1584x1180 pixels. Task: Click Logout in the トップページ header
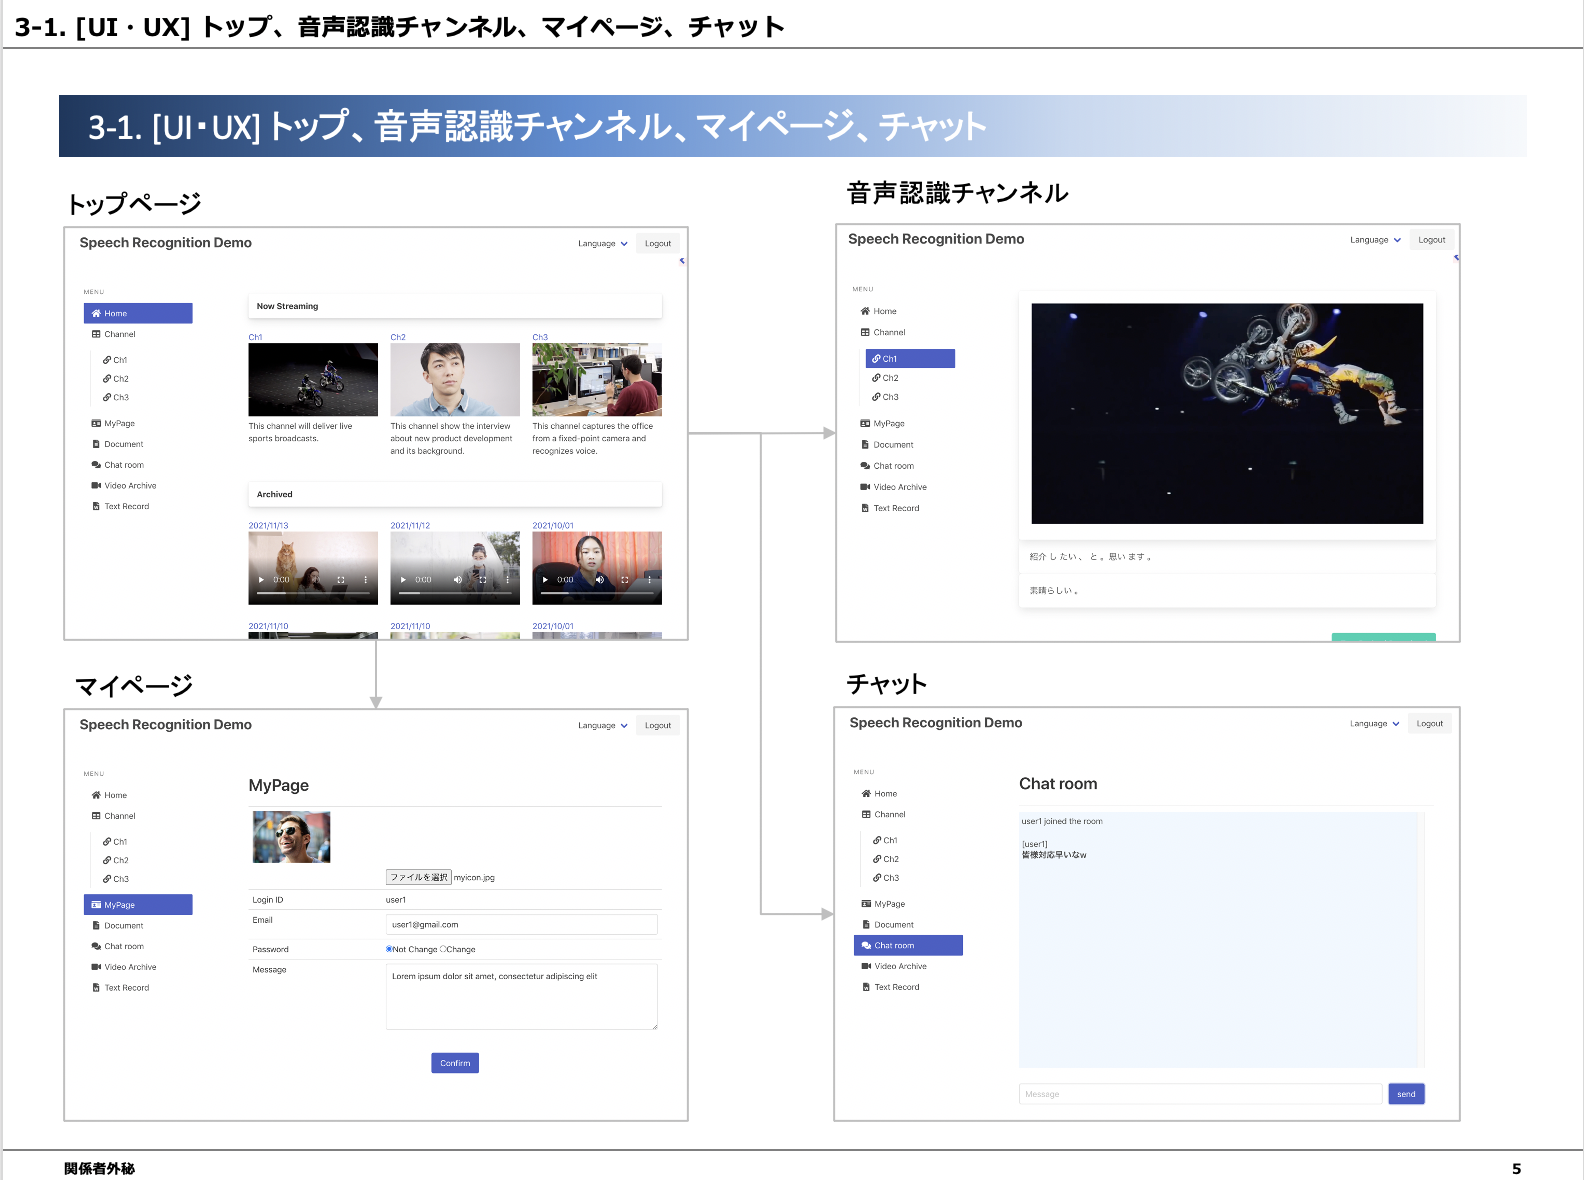(x=658, y=244)
